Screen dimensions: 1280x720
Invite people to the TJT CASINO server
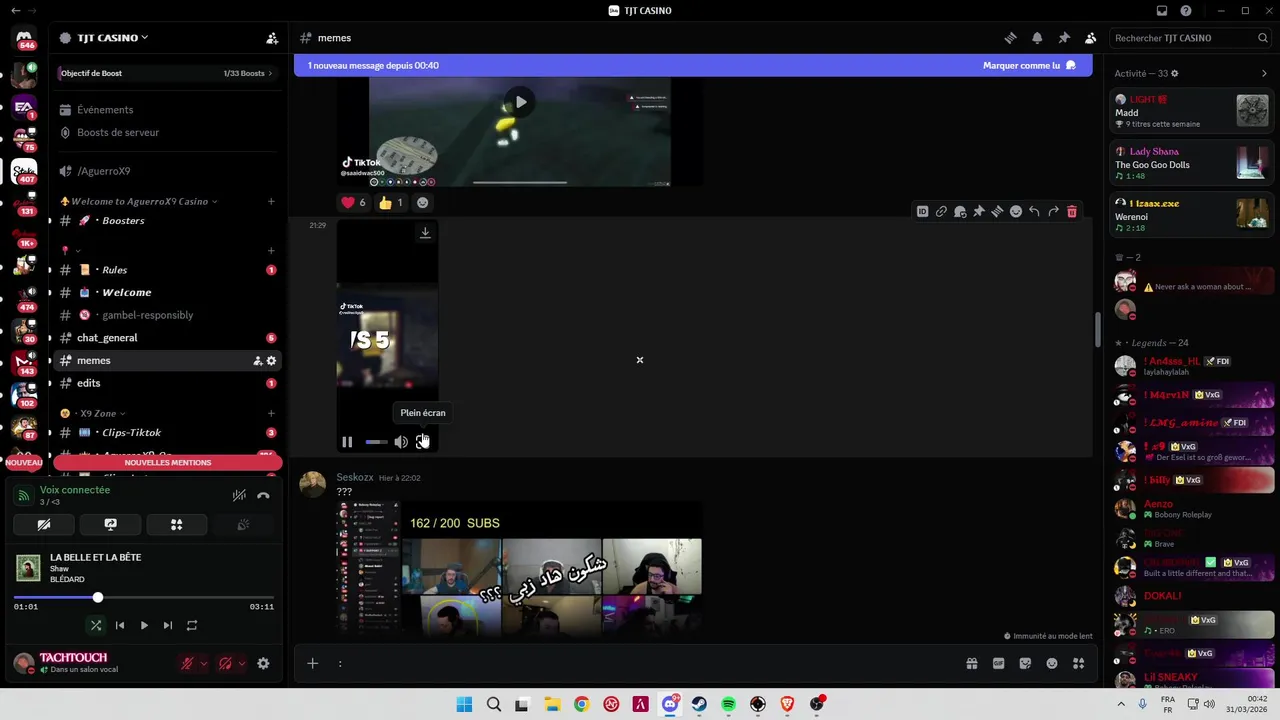pyautogui.click(x=272, y=38)
